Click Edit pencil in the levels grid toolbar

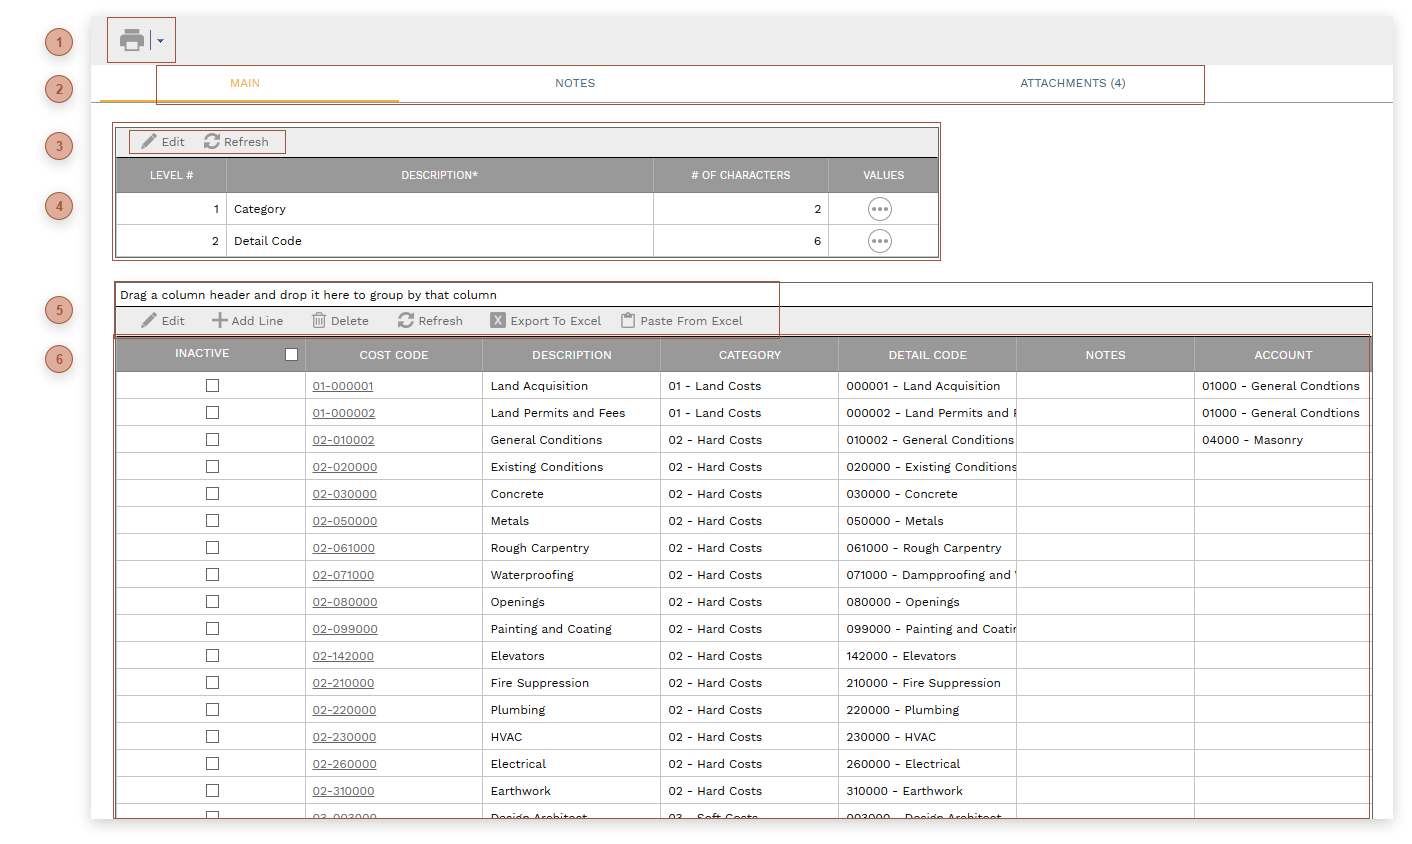coord(163,142)
